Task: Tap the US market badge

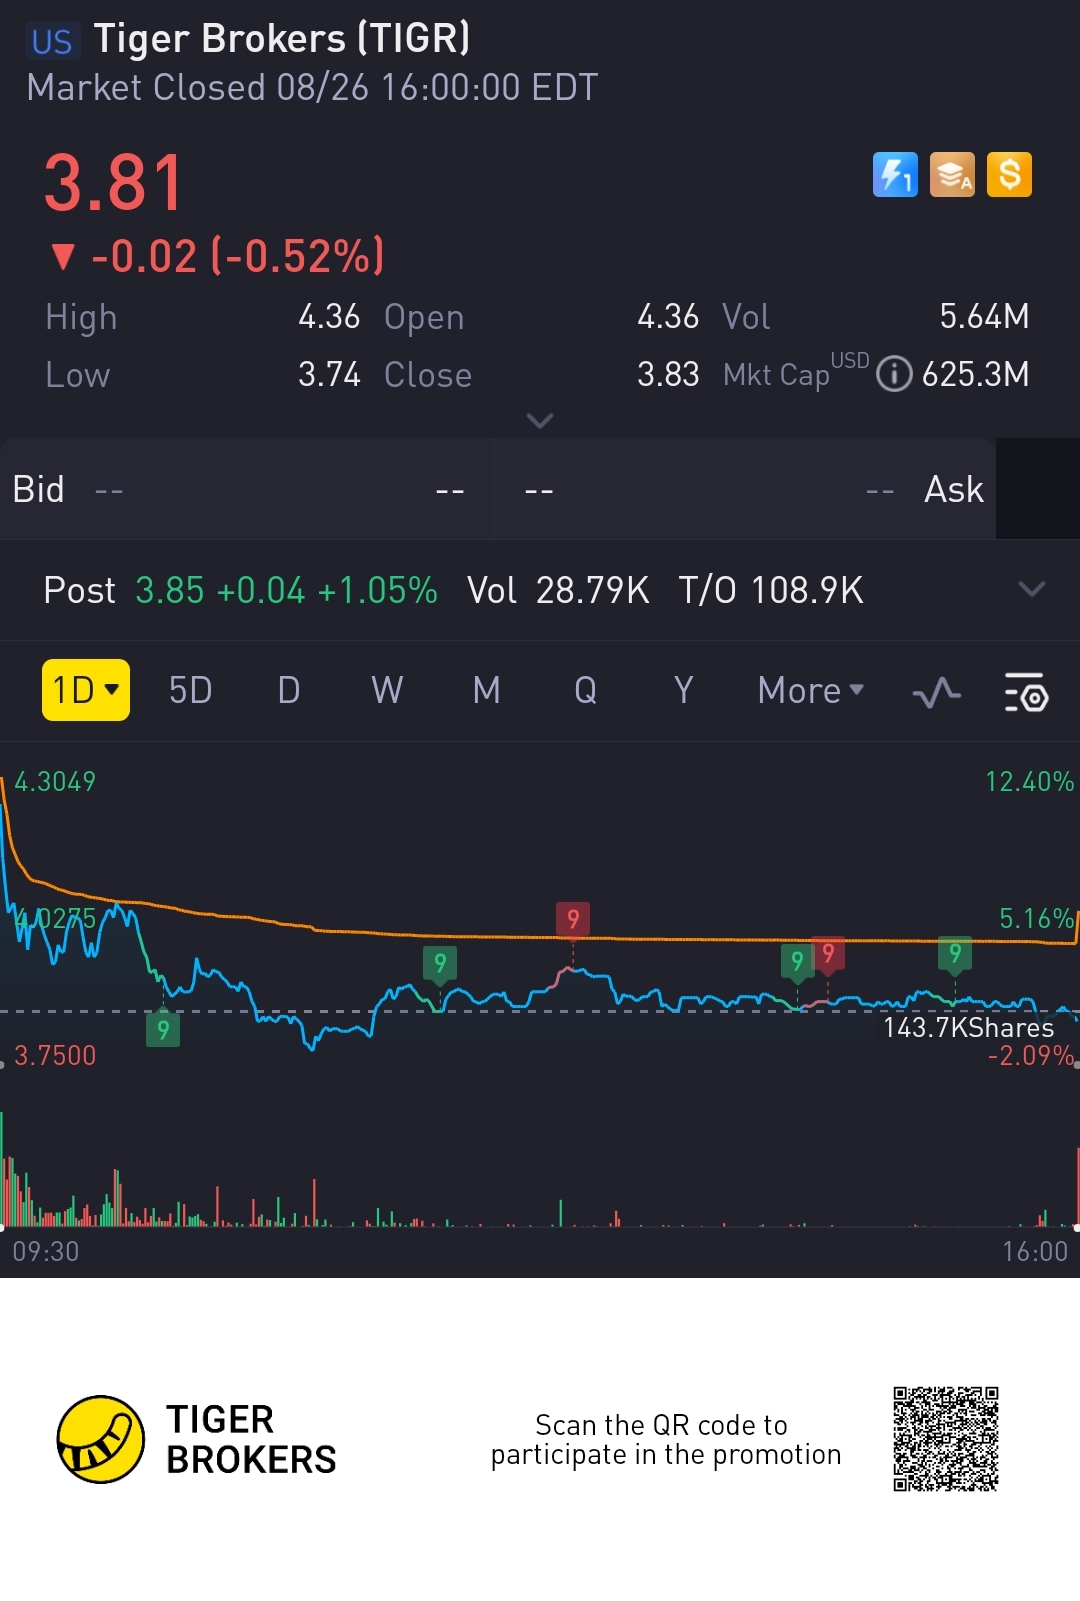Action: coord(52,41)
